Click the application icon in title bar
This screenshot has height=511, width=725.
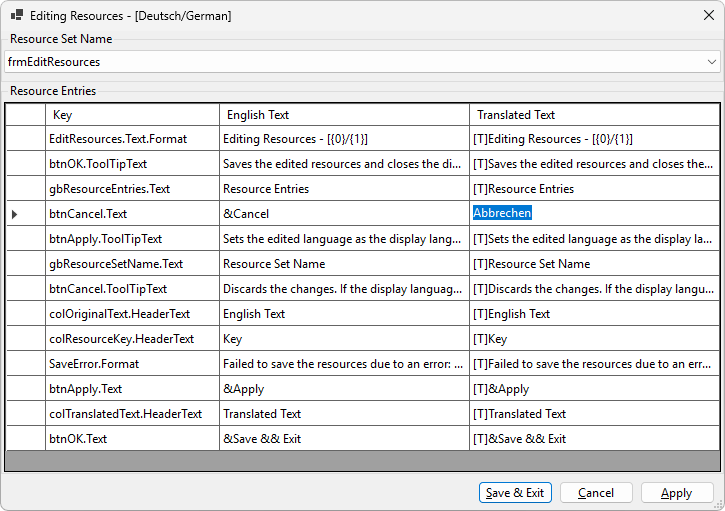(17, 15)
